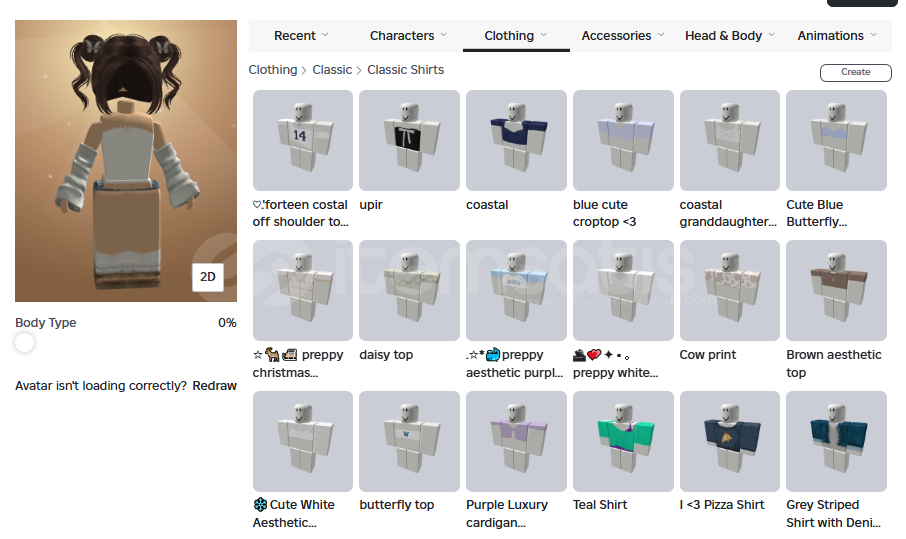The width and height of the screenshot is (906, 539).
Task: Click the Body Type slider handle
Action: (24, 343)
